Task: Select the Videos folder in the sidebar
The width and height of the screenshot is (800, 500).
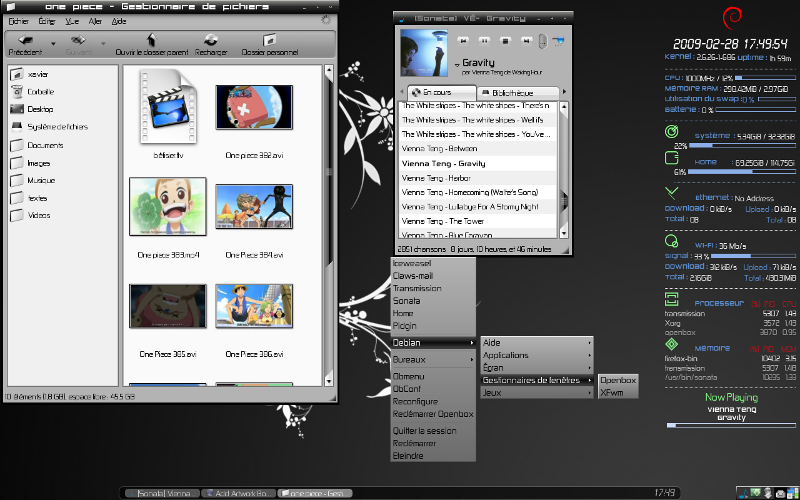Action: pos(32,215)
